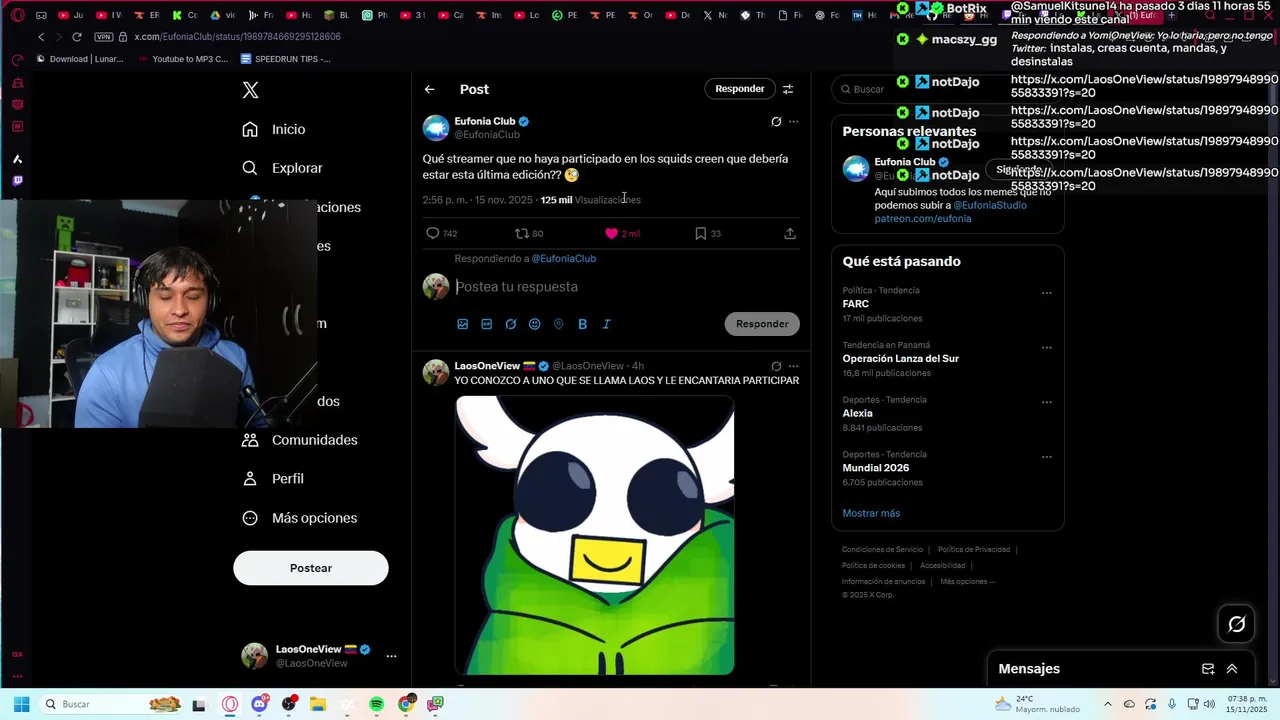Open Perfil in the sidebar
1280x720 pixels.
[273, 479]
